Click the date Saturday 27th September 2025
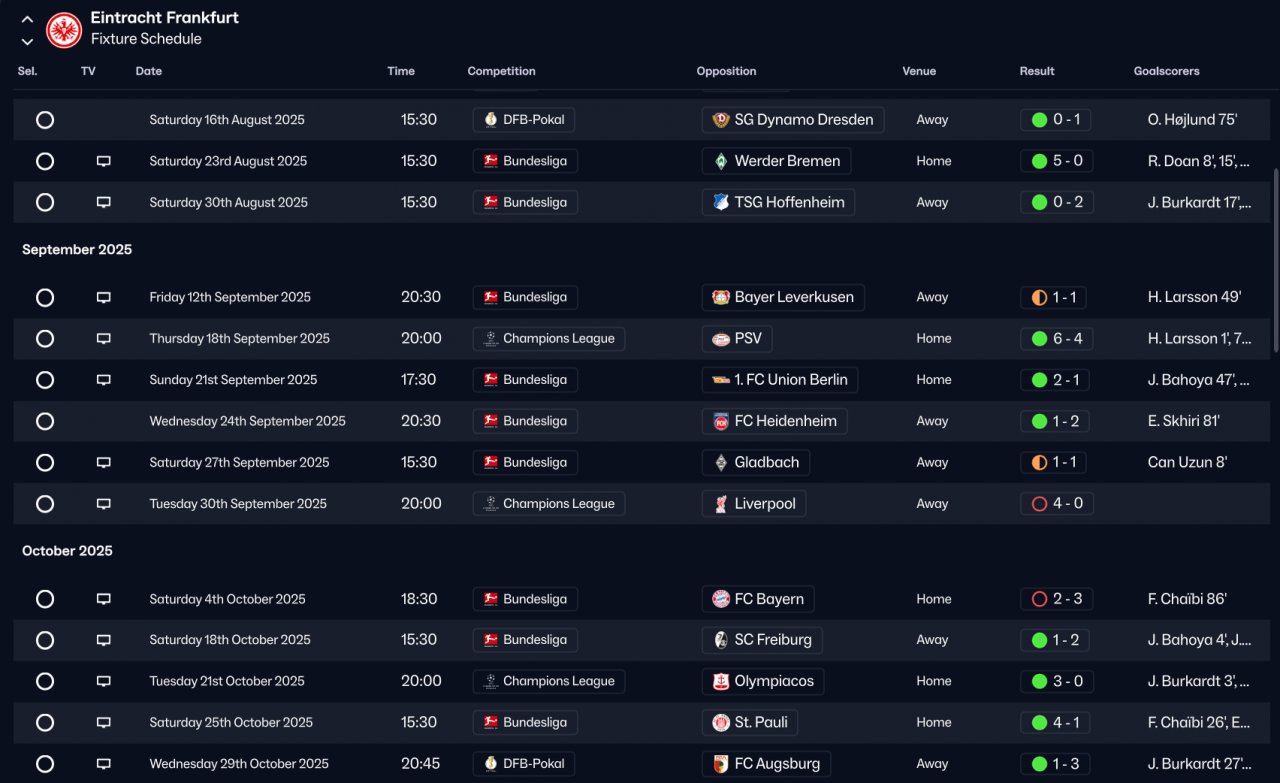Viewport: 1280px width, 783px height. click(239, 462)
